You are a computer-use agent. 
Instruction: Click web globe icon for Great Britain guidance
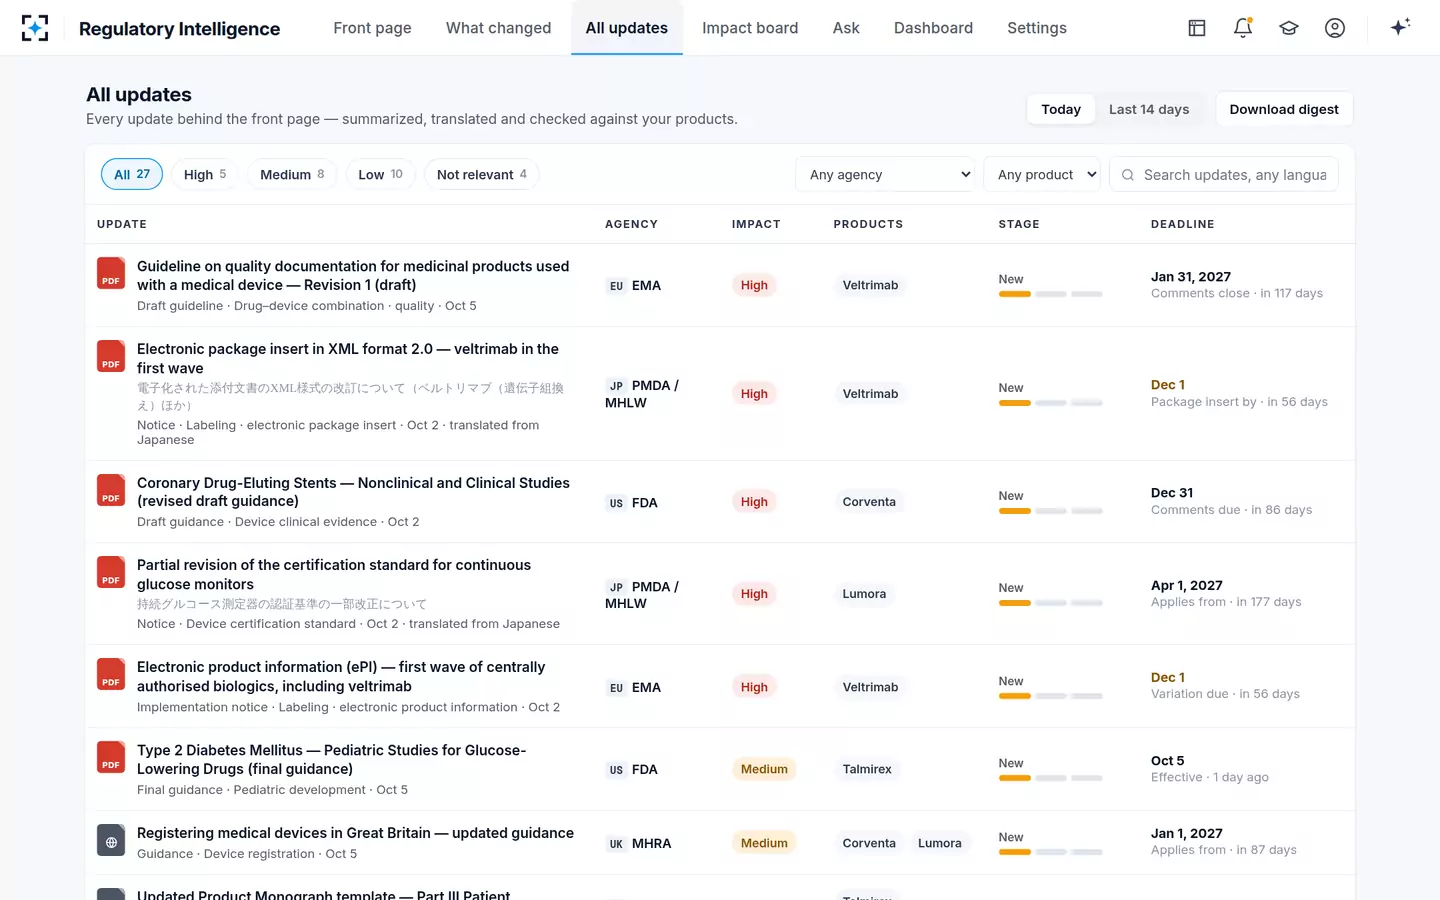click(x=111, y=840)
